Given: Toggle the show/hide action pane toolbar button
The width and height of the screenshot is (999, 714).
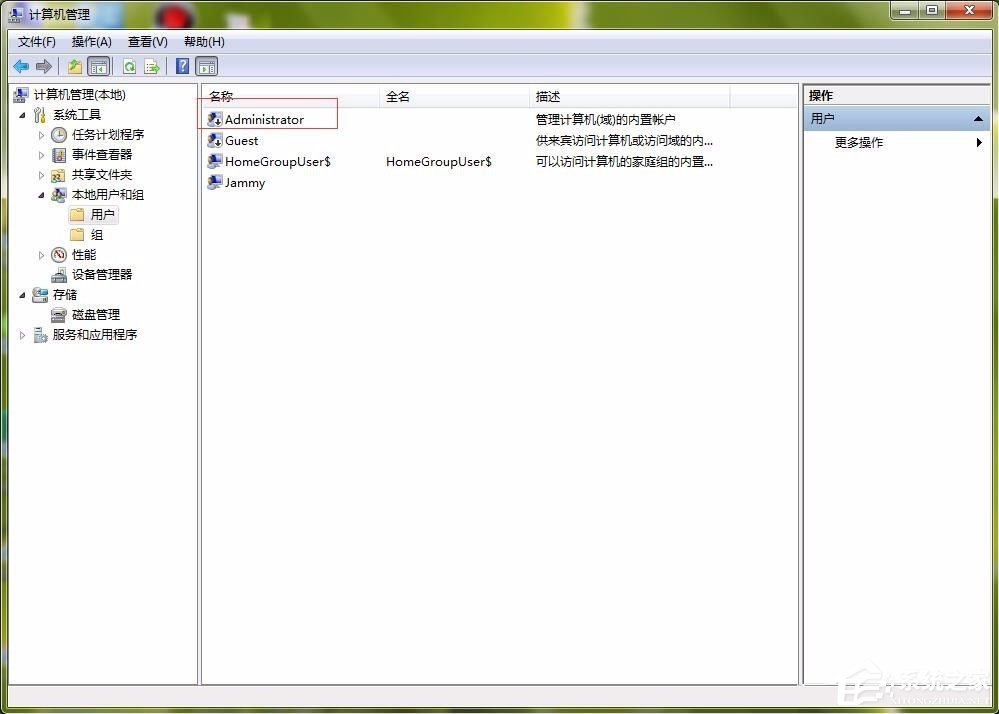Looking at the screenshot, I should pyautogui.click(x=206, y=66).
